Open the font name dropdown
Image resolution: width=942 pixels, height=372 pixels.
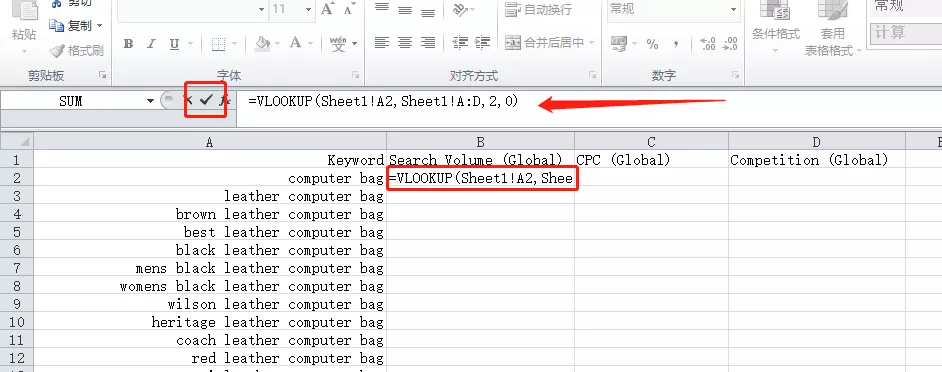click(261, 9)
